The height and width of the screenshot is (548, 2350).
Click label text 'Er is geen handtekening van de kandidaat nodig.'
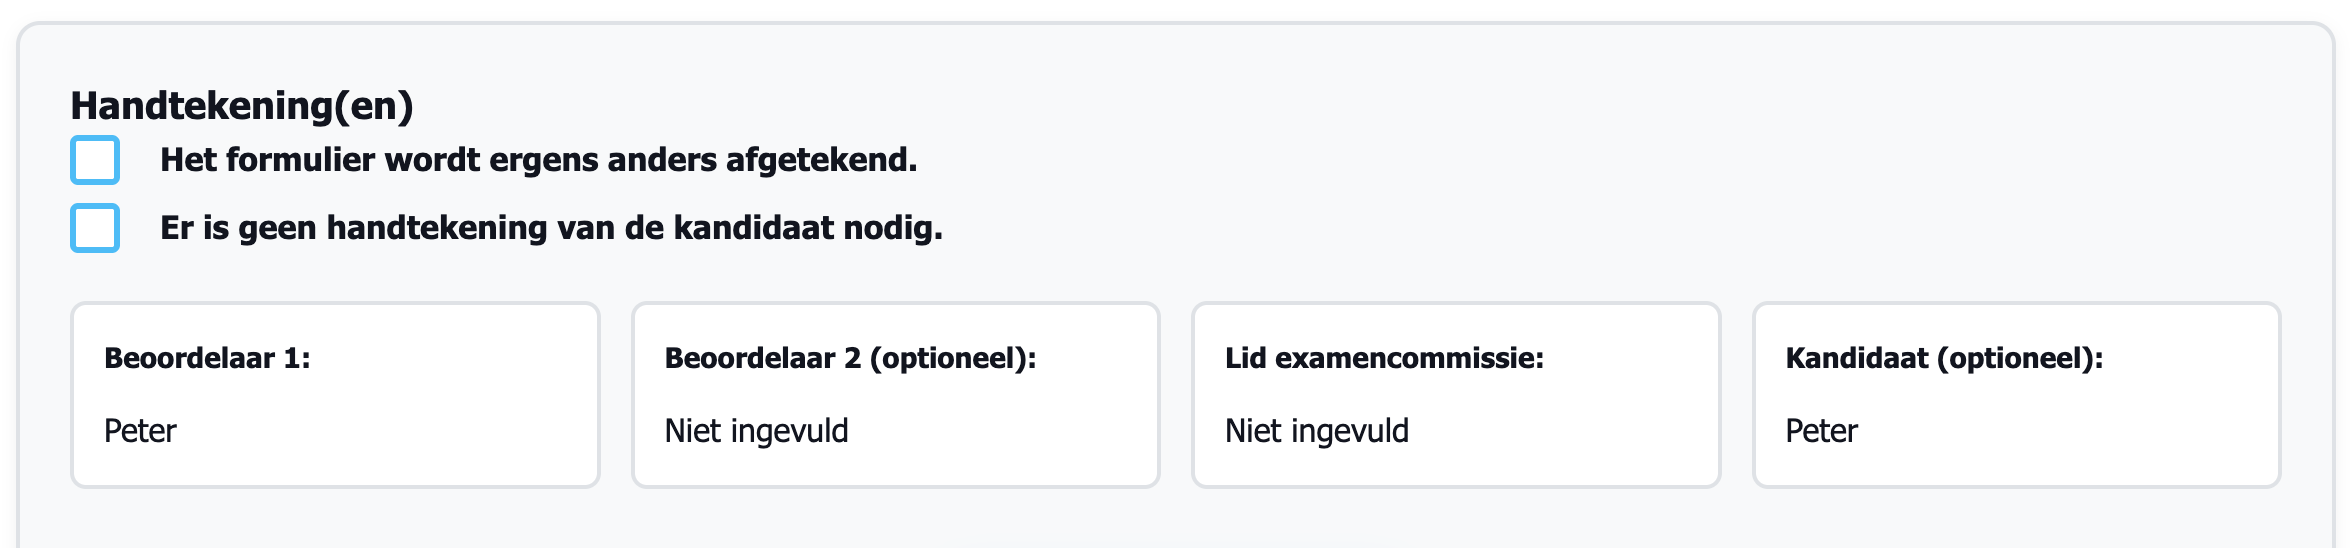pos(551,228)
